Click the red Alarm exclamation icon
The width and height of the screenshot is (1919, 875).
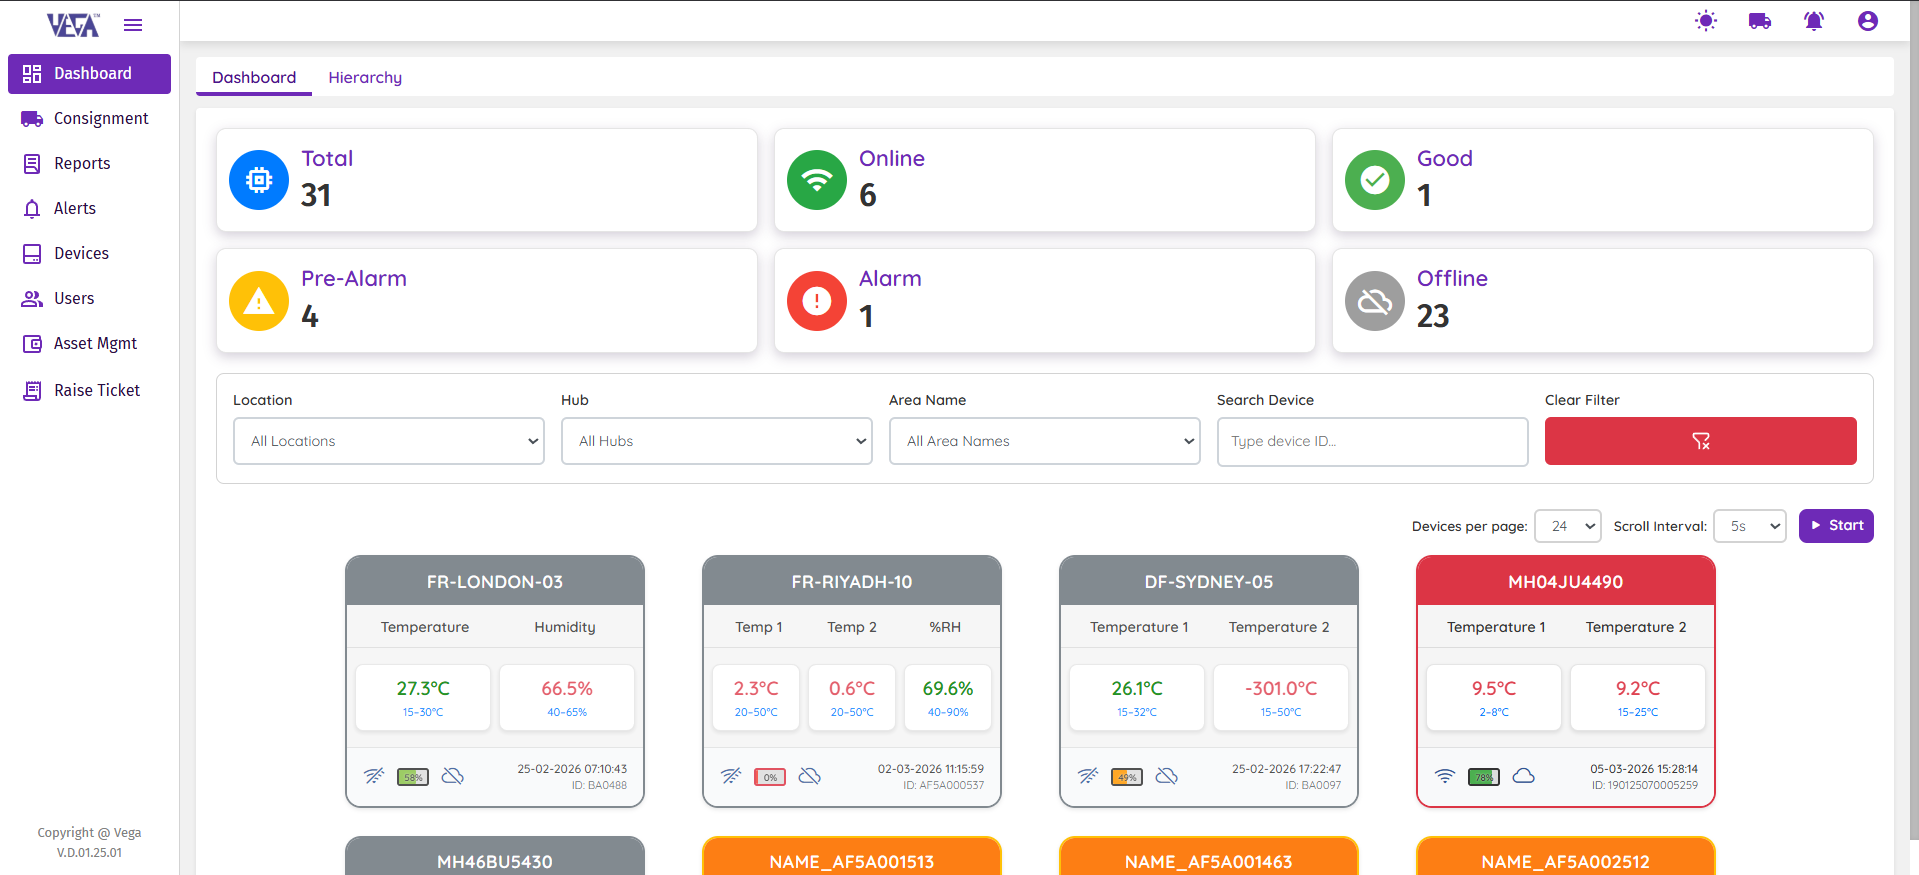pyautogui.click(x=817, y=301)
